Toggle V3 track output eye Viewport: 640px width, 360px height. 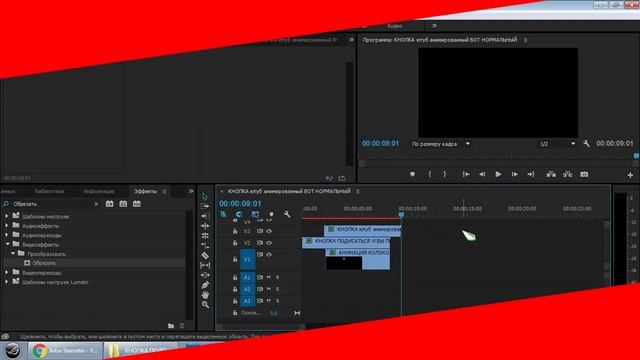pos(269,231)
